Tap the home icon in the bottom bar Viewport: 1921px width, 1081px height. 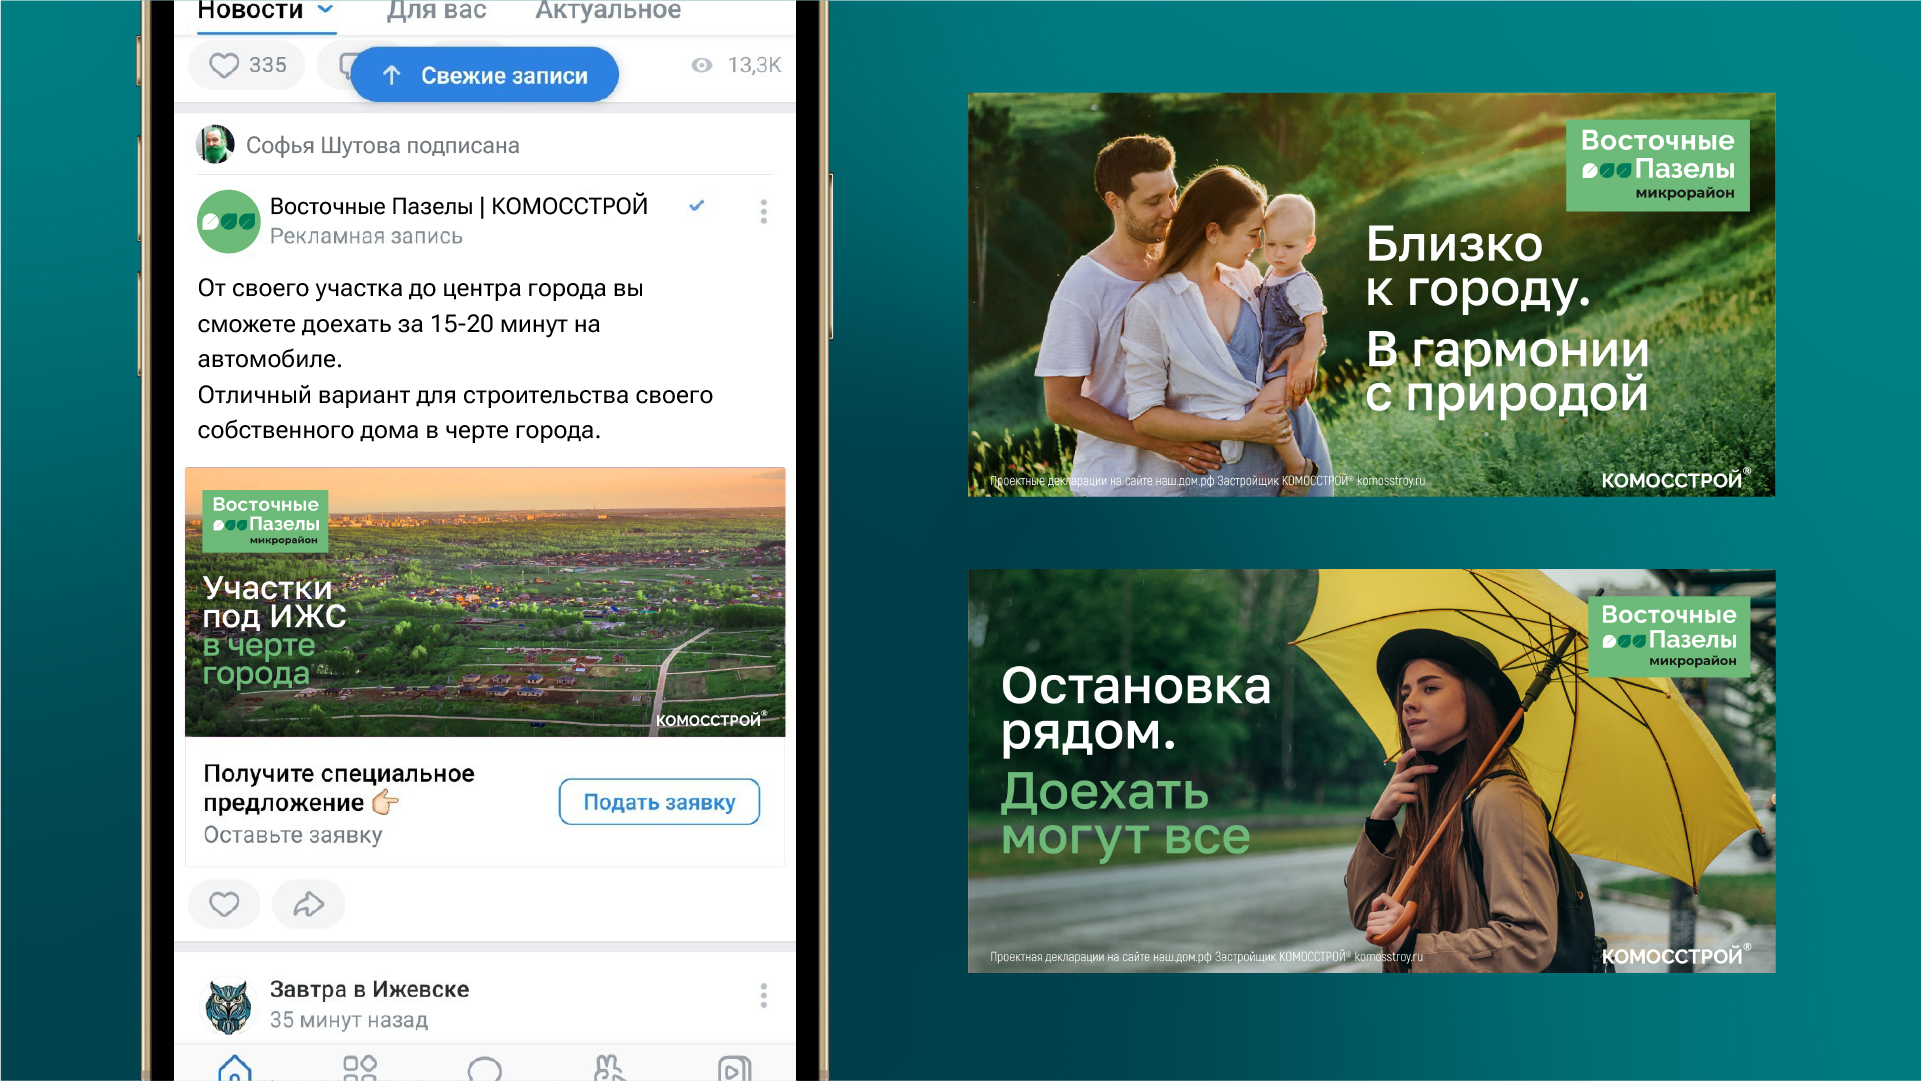pos(235,1068)
